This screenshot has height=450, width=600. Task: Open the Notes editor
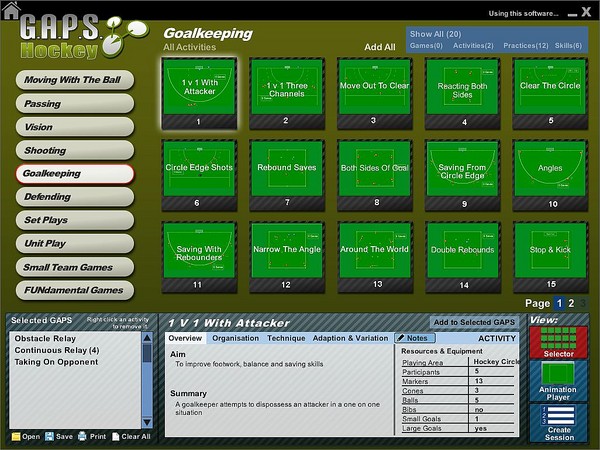point(414,338)
